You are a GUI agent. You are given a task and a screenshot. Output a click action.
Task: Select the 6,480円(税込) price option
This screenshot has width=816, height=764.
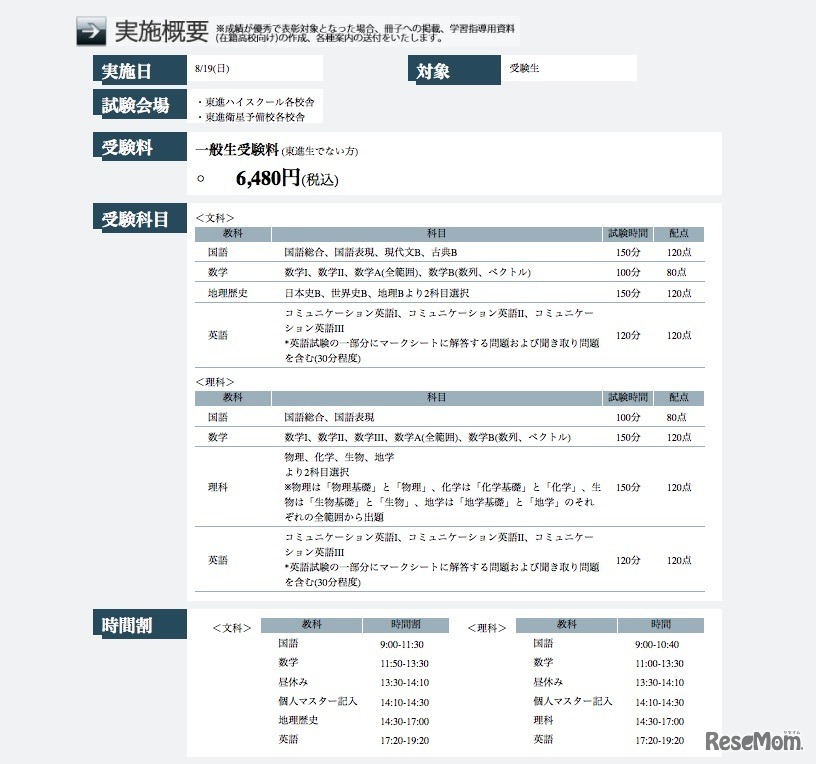click(x=269, y=177)
